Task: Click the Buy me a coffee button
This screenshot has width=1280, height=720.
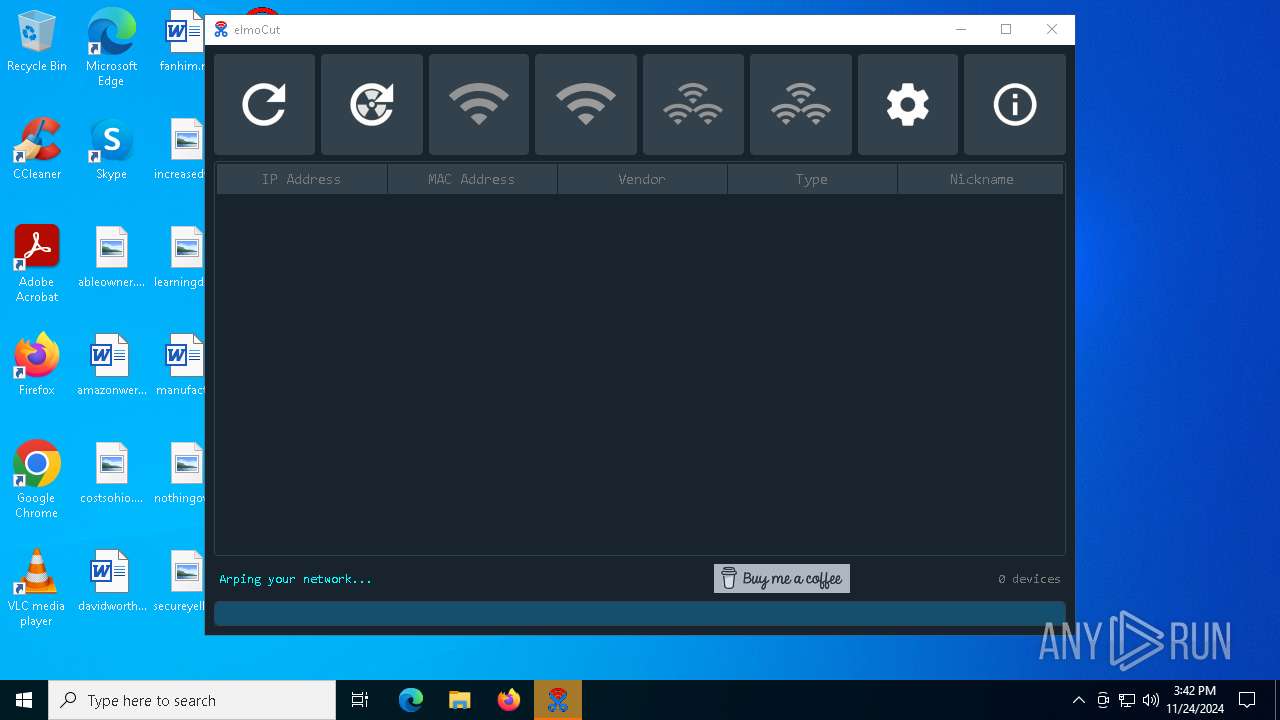Action: coord(782,578)
